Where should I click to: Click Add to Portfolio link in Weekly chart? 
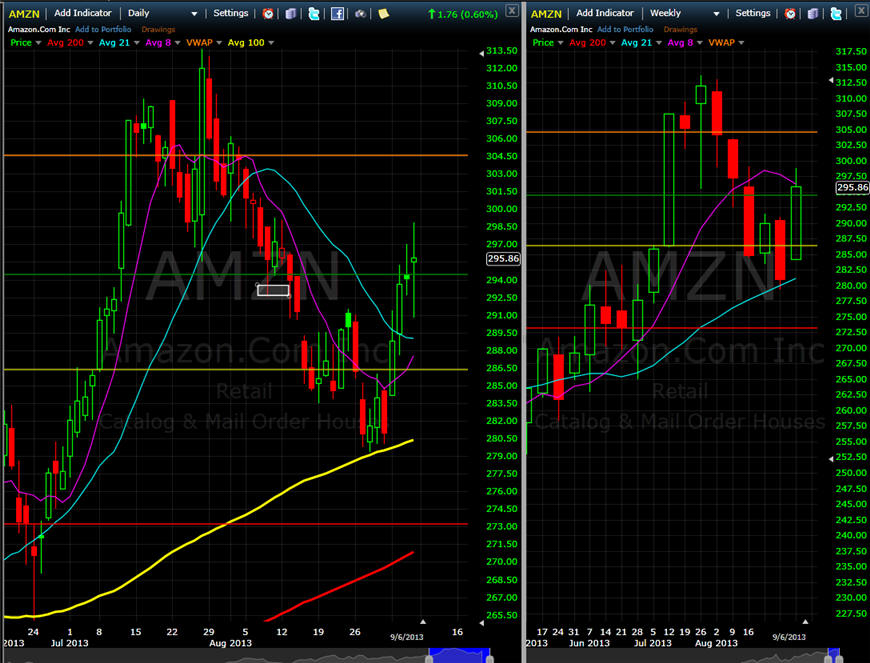tap(625, 29)
